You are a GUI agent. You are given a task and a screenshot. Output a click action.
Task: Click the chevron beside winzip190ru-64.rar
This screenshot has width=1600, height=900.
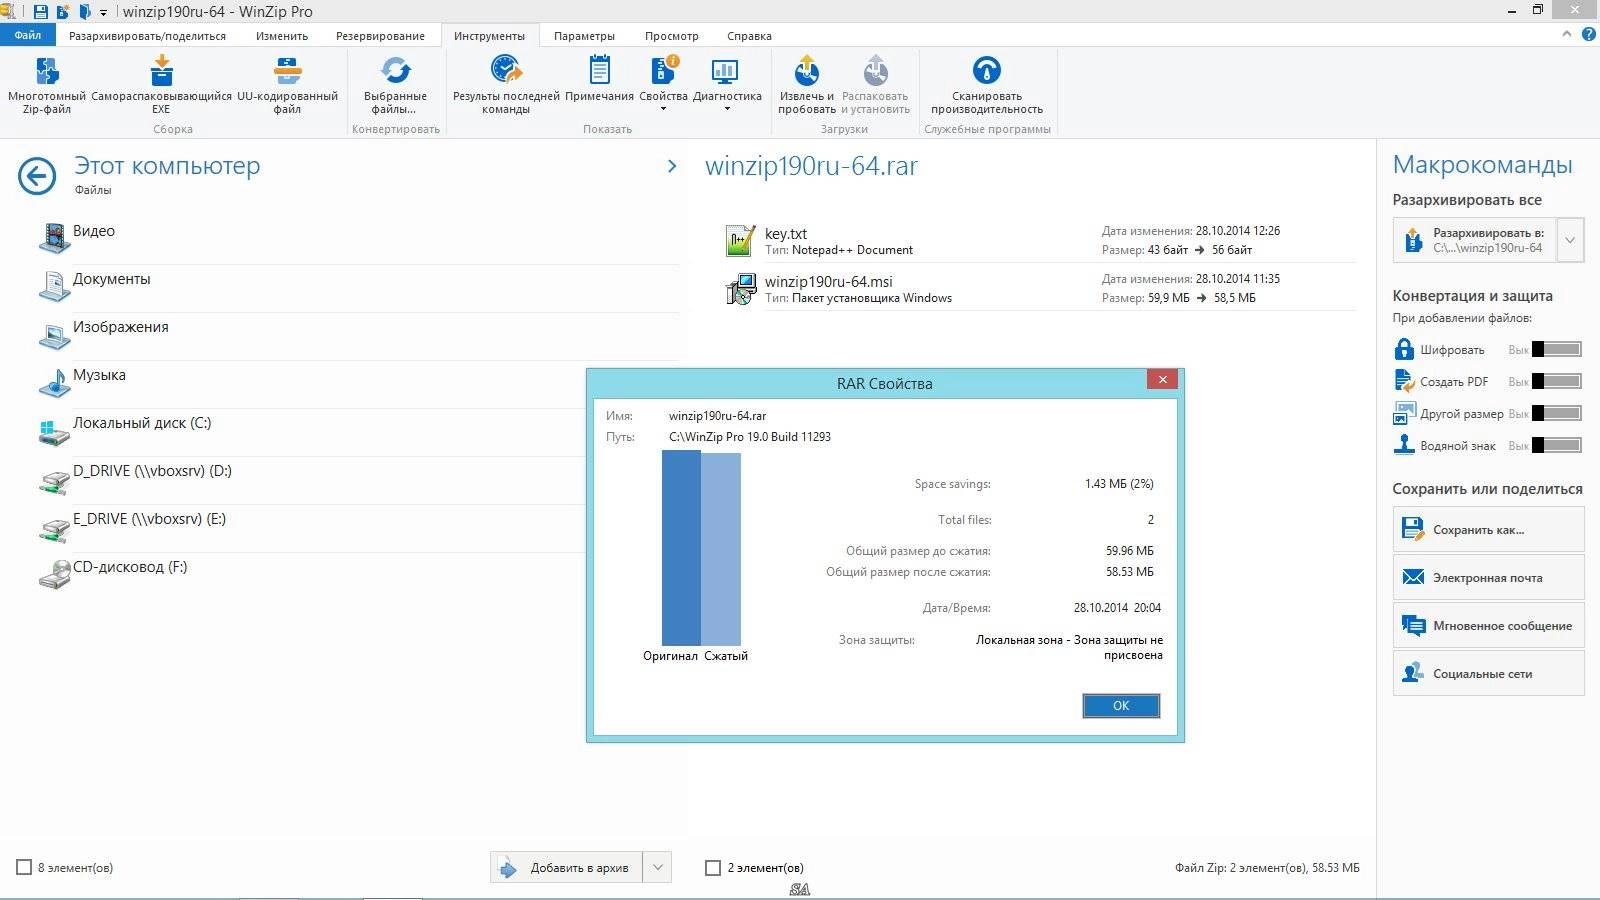pyautogui.click(x=672, y=167)
